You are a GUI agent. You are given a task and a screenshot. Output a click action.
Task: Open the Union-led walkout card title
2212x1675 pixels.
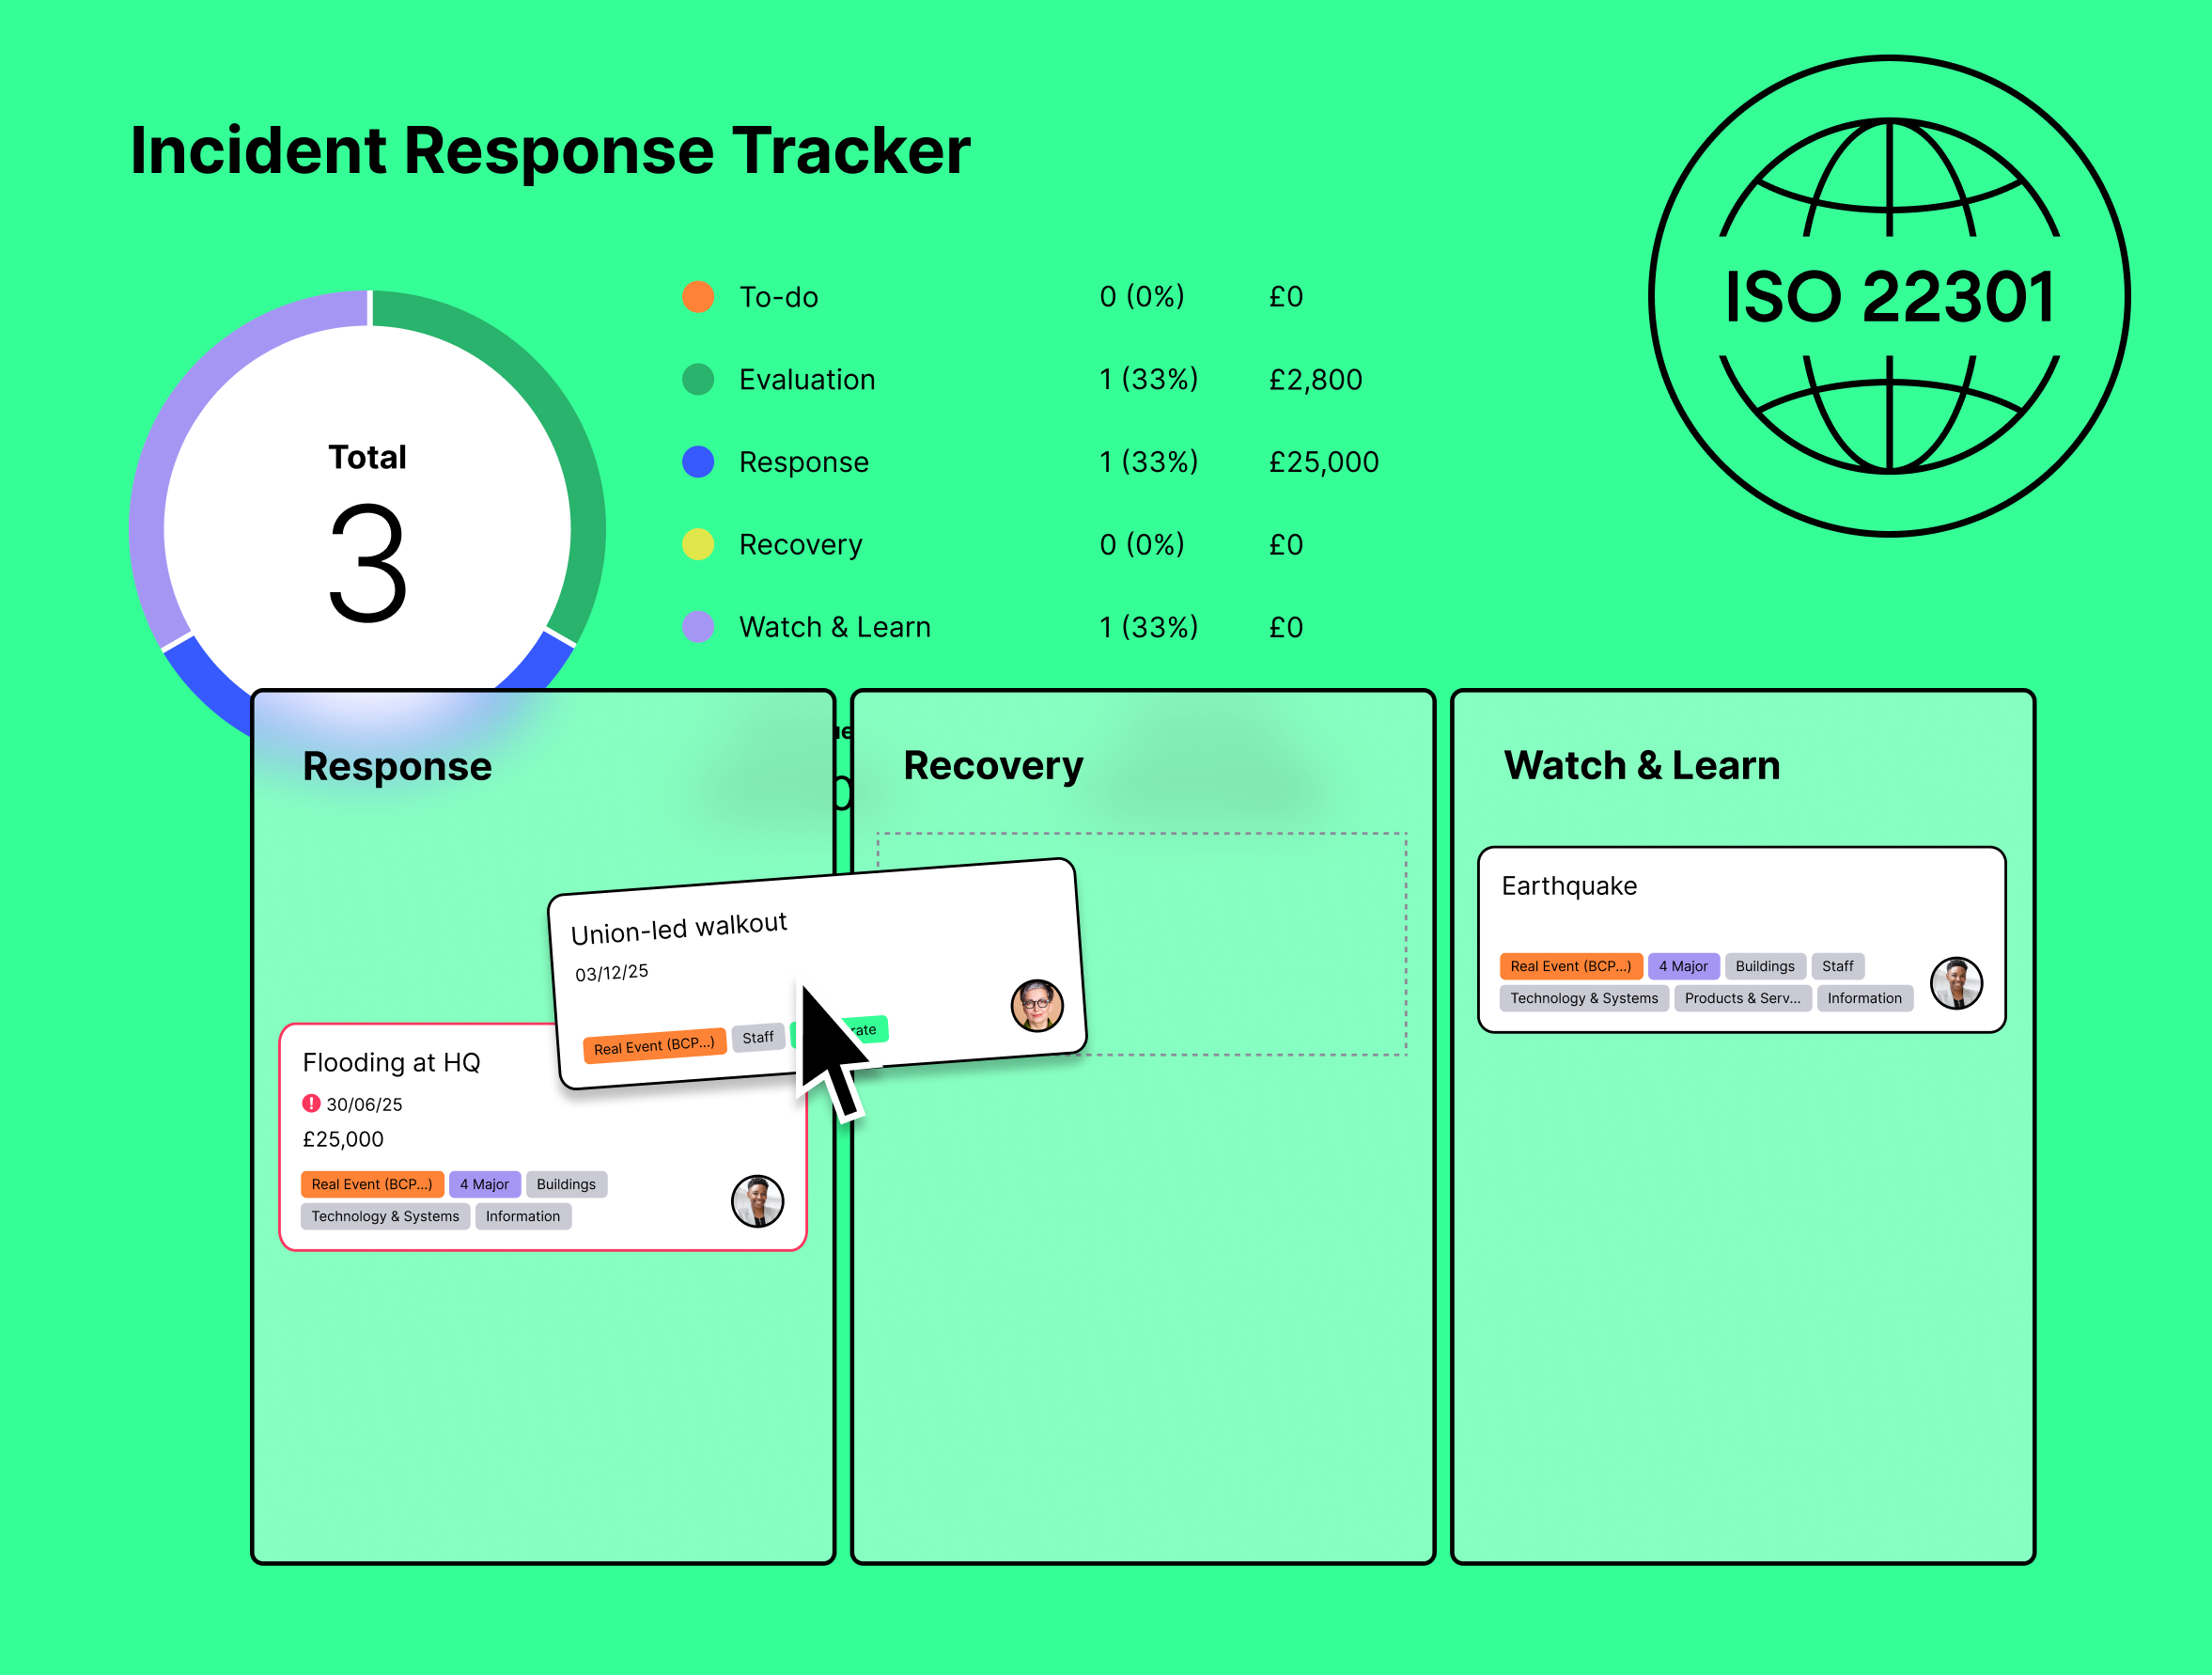click(x=679, y=928)
